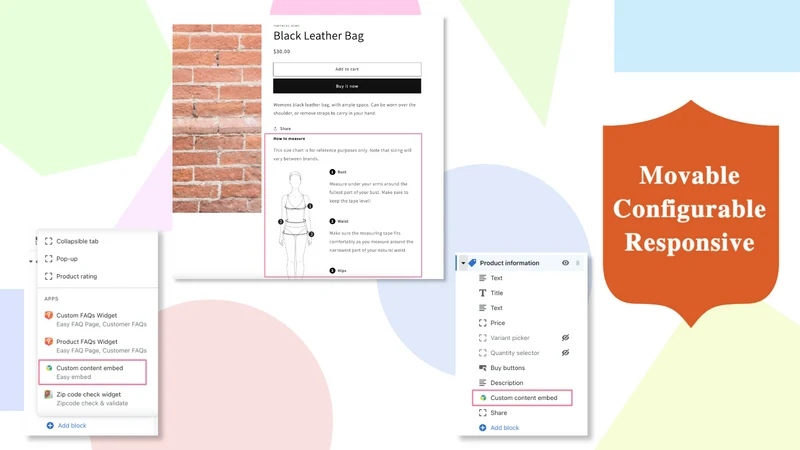Click the Share block bracket icon
Image resolution: width=800 pixels, height=450 pixels.
click(483, 413)
